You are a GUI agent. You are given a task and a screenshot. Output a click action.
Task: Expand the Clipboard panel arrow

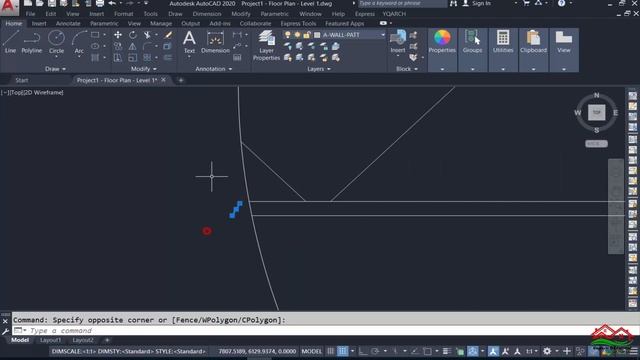tap(533, 69)
